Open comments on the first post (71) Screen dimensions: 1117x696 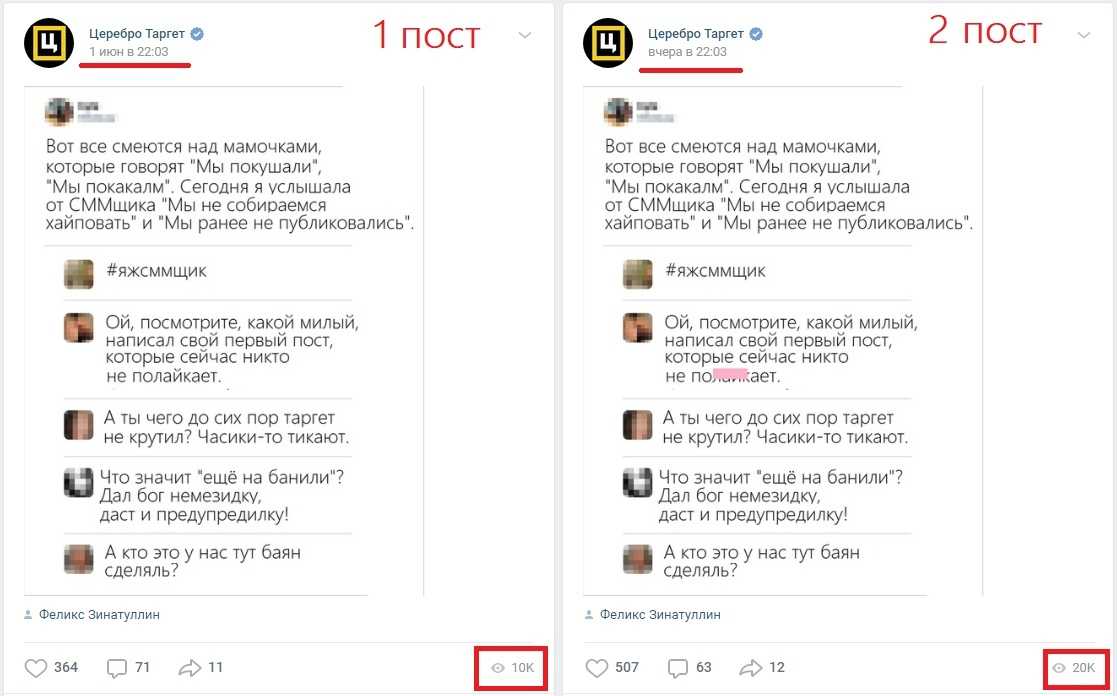[x=128, y=668]
